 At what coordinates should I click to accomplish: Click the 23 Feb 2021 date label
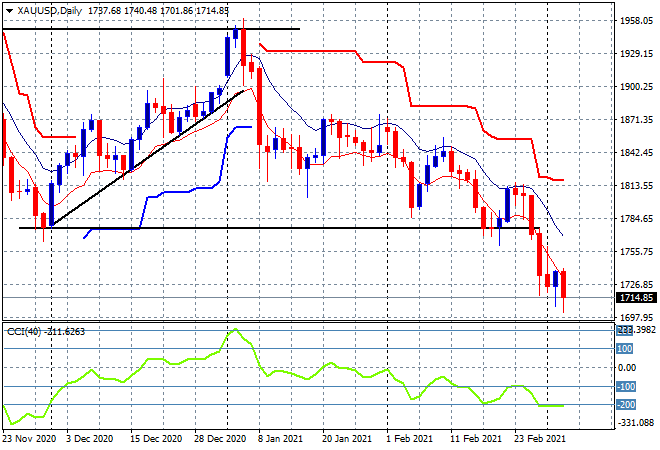tap(540, 439)
